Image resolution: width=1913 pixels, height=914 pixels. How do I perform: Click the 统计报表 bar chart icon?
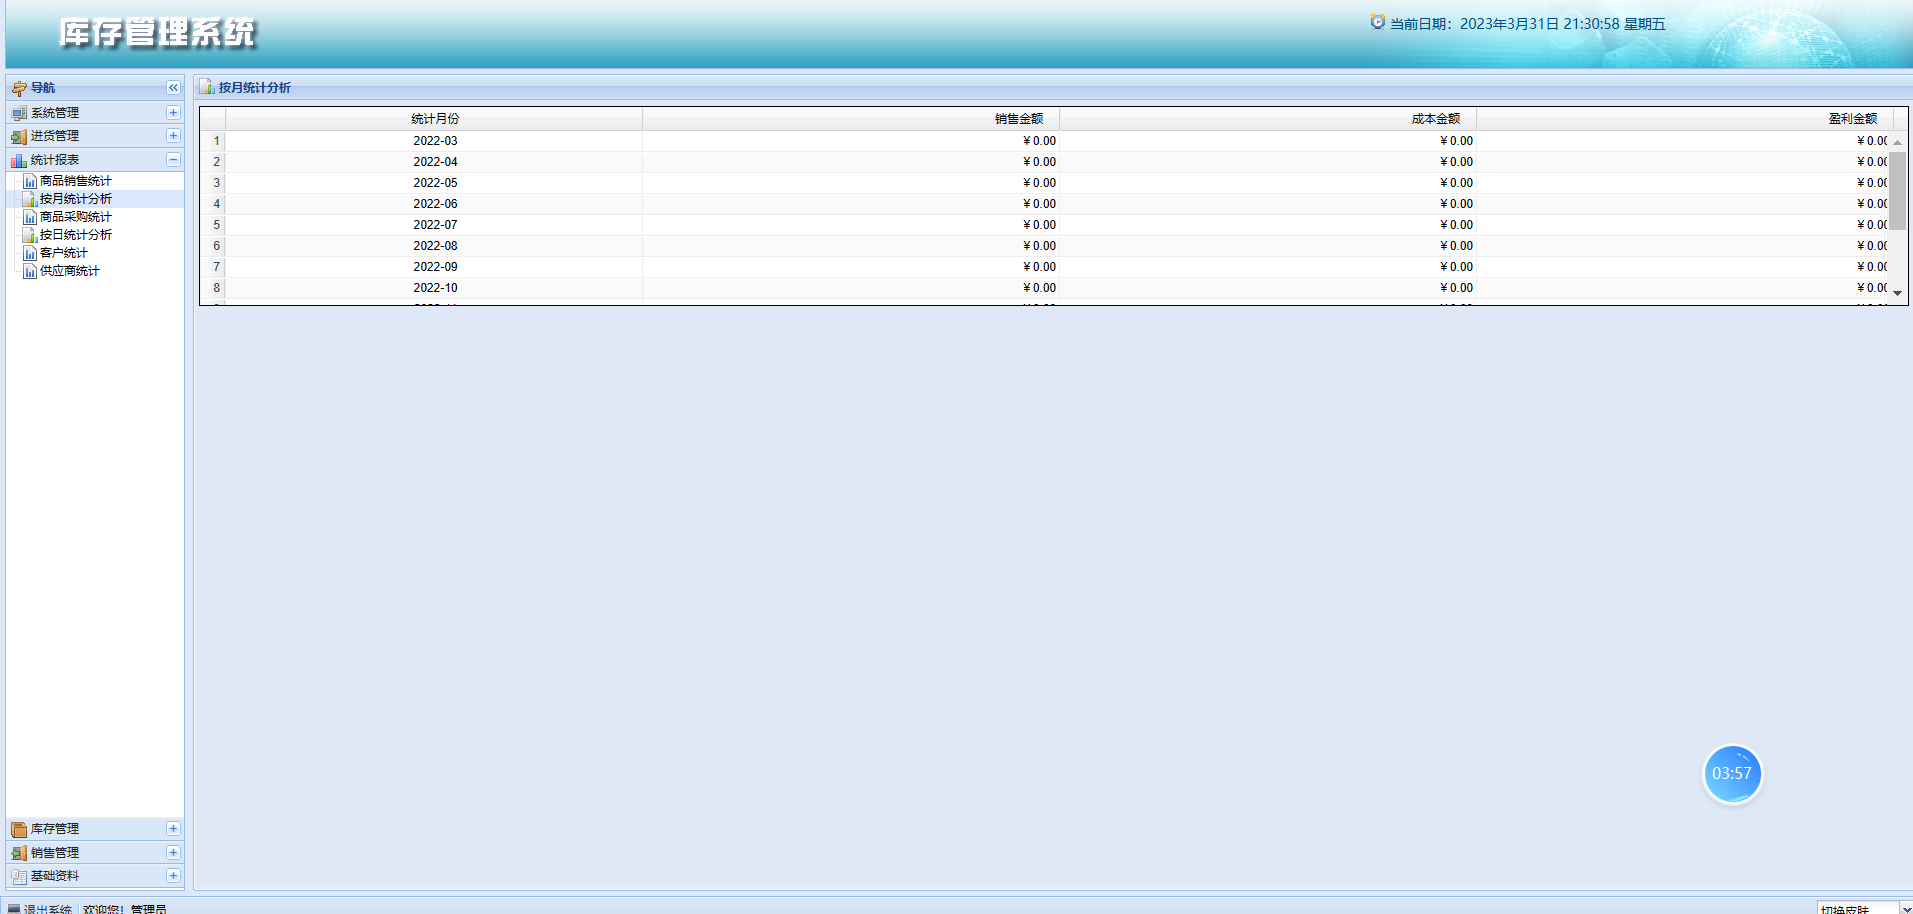(x=19, y=160)
